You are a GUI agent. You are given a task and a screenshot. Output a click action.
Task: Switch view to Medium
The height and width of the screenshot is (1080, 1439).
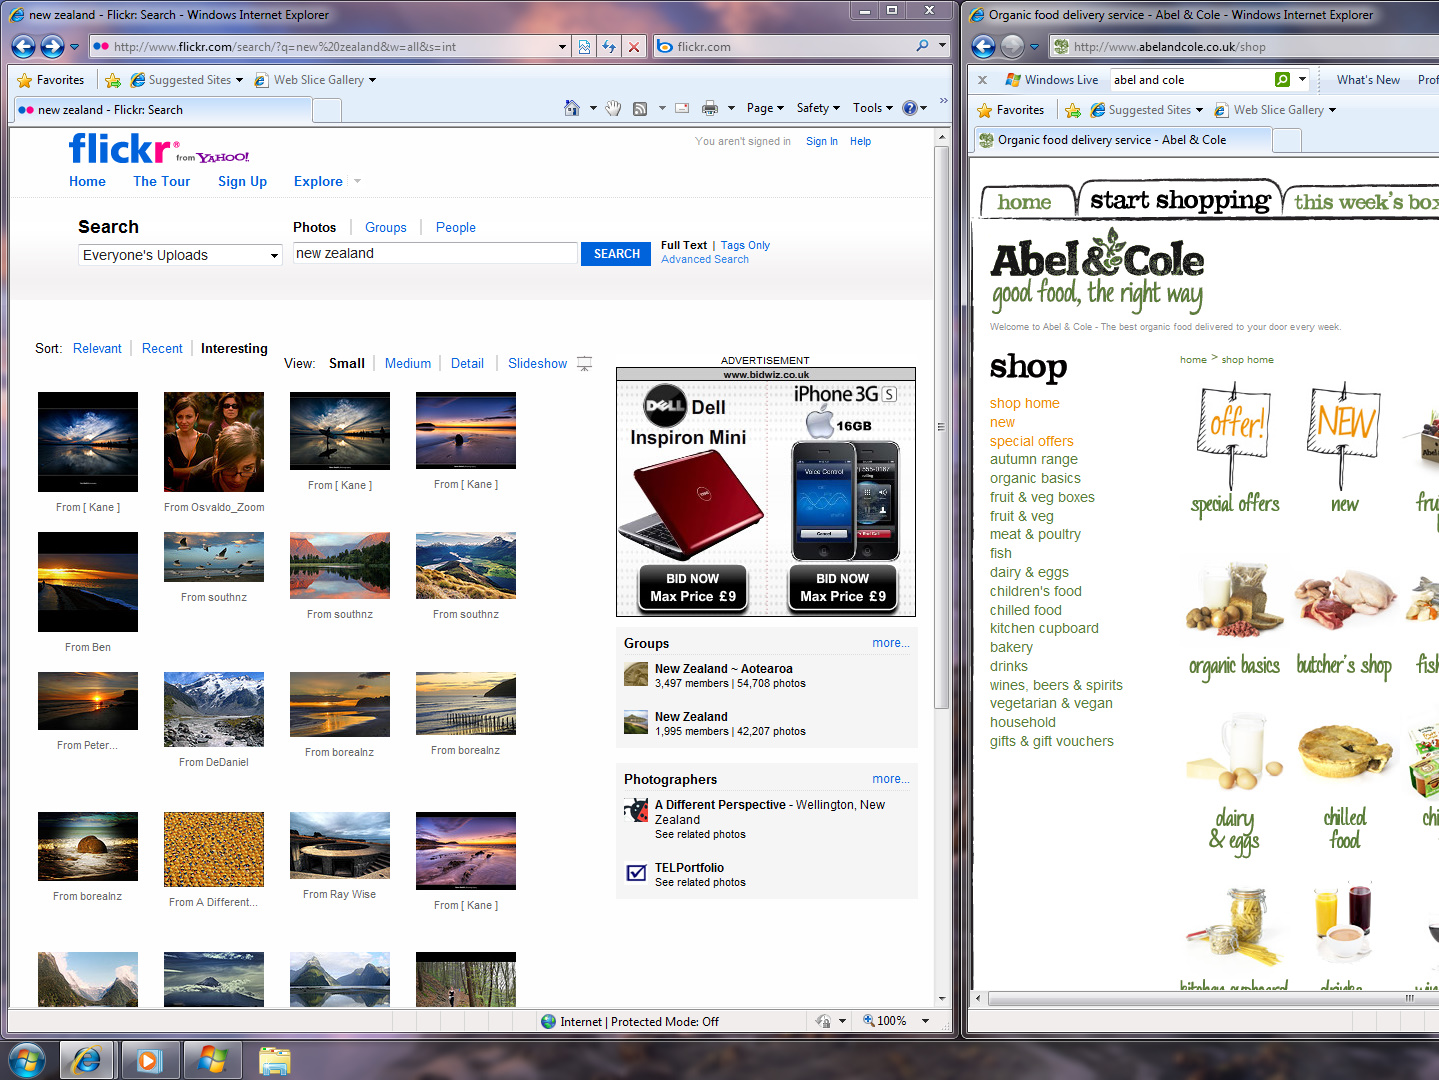click(x=408, y=363)
